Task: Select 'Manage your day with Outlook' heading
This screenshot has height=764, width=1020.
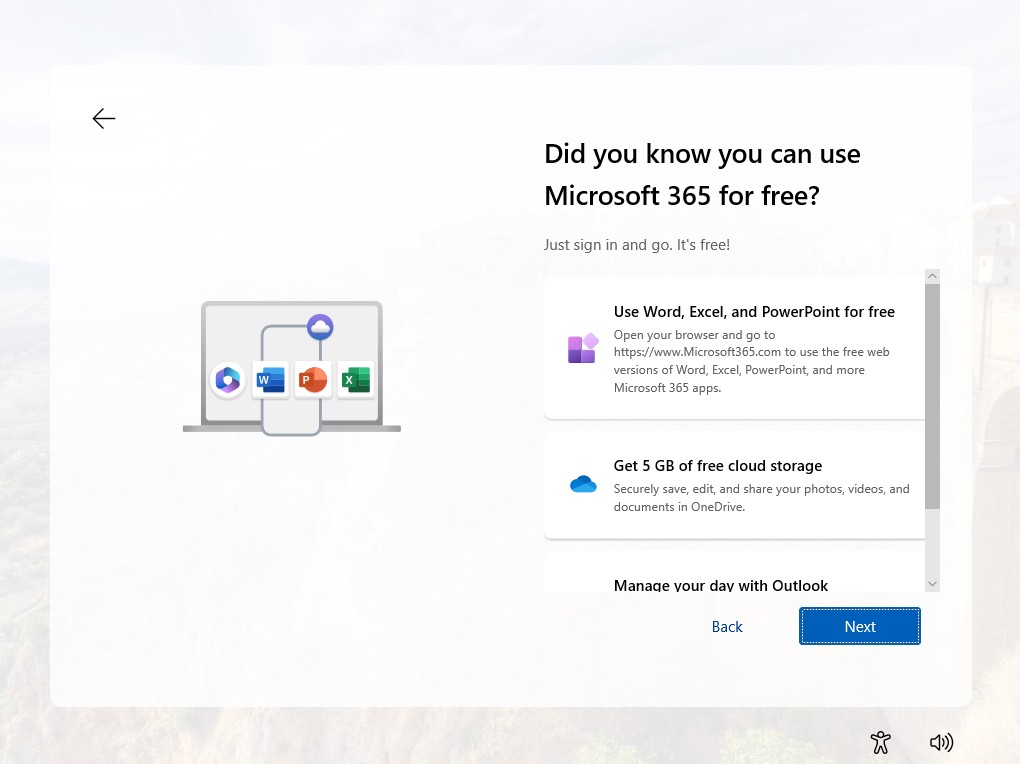Action: coord(721,585)
